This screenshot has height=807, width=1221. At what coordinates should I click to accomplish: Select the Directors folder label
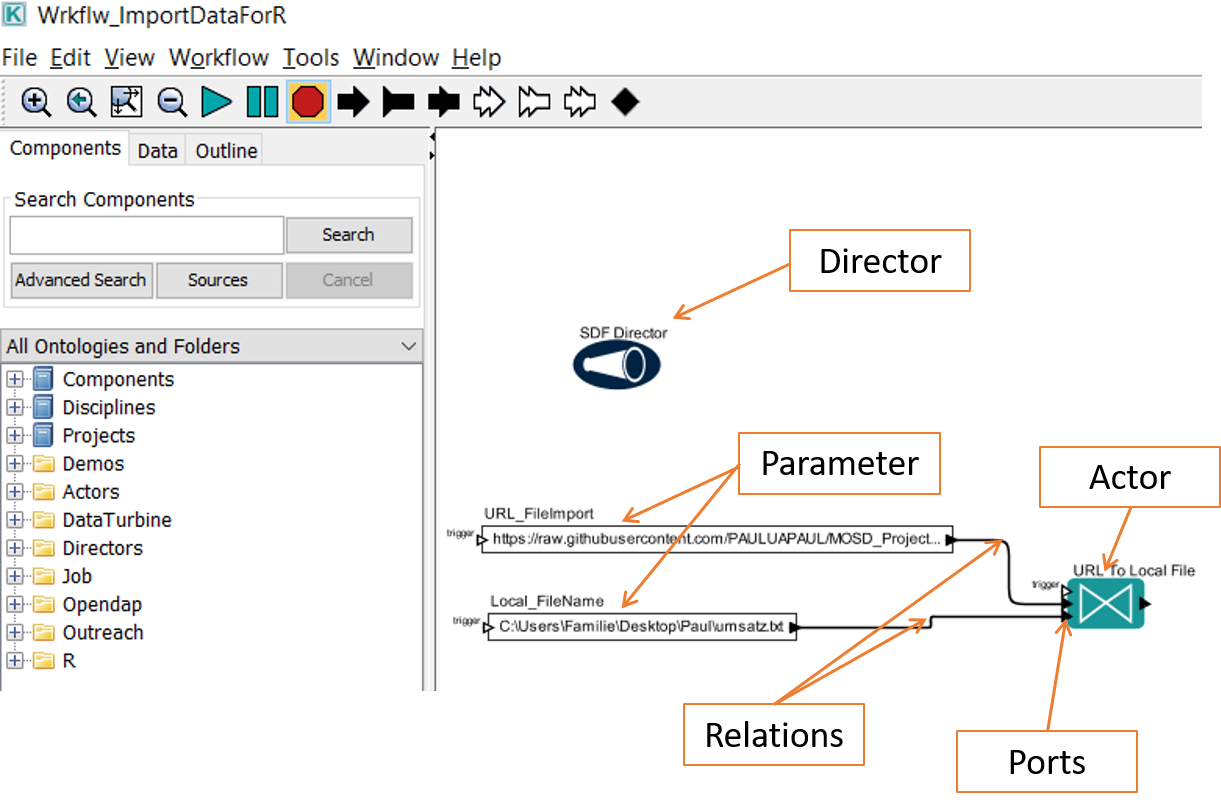click(x=103, y=548)
